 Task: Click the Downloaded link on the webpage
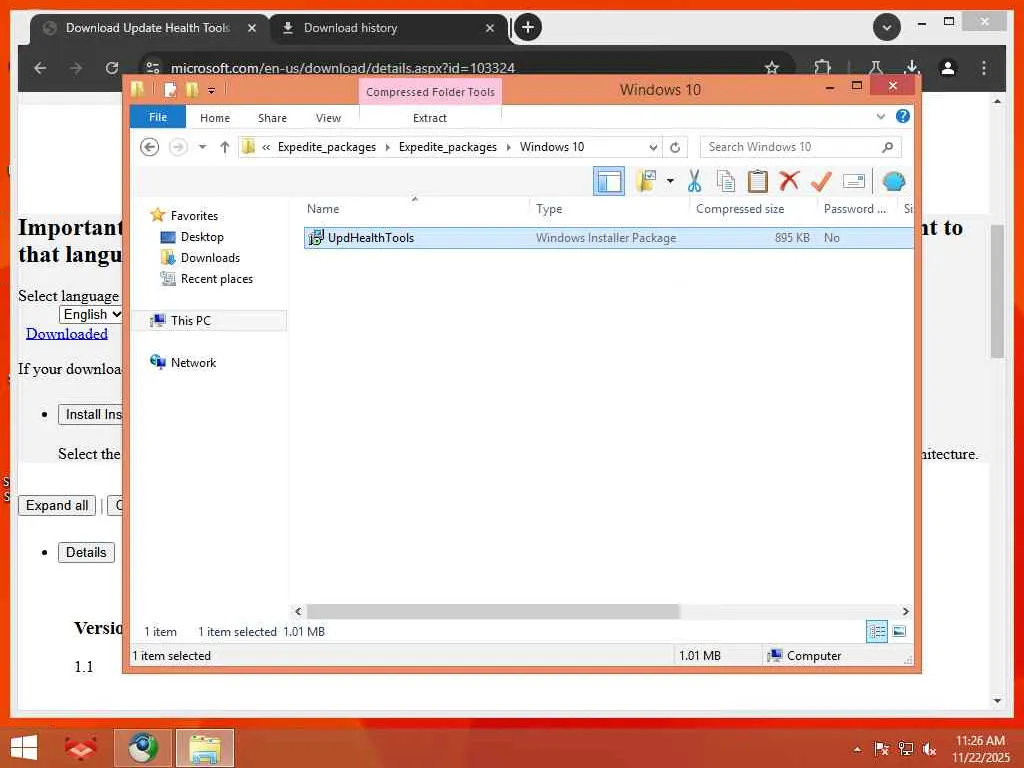tap(67, 334)
